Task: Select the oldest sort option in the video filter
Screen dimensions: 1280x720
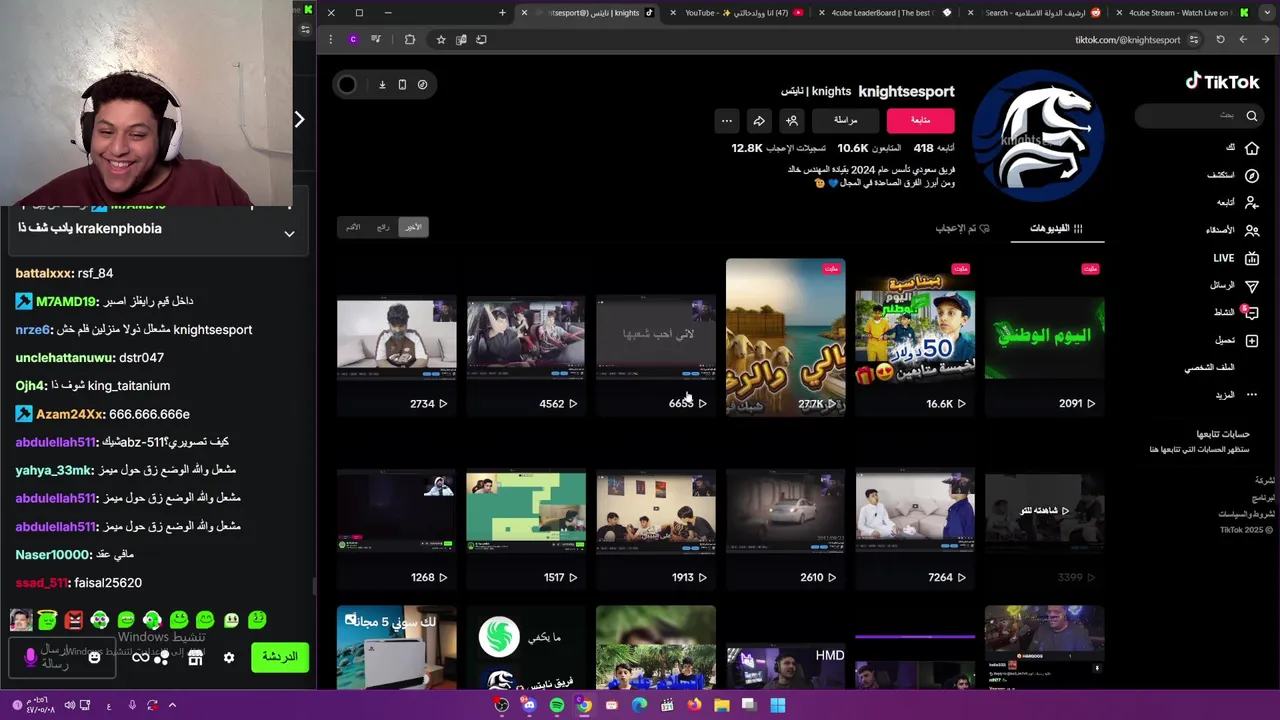Action: pos(353,227)
